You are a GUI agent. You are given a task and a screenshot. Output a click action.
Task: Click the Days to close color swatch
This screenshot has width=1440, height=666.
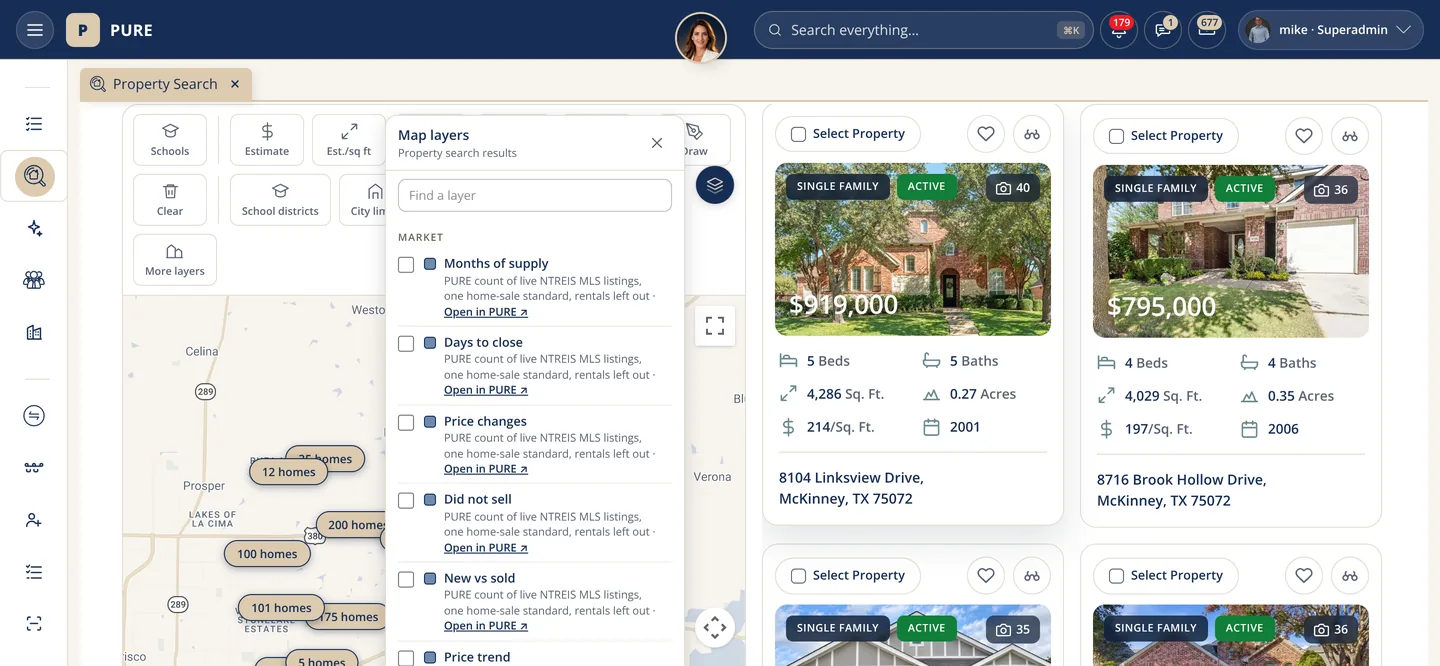tap(430, 343)
